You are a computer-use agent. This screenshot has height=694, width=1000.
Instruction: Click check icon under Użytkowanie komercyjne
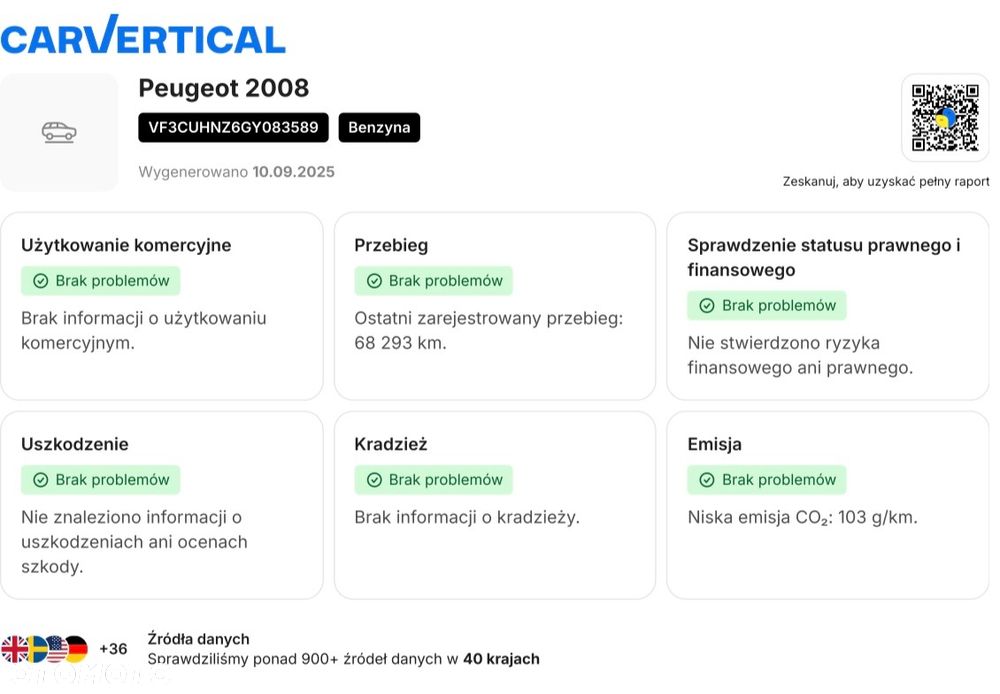[x=41, y=281]
